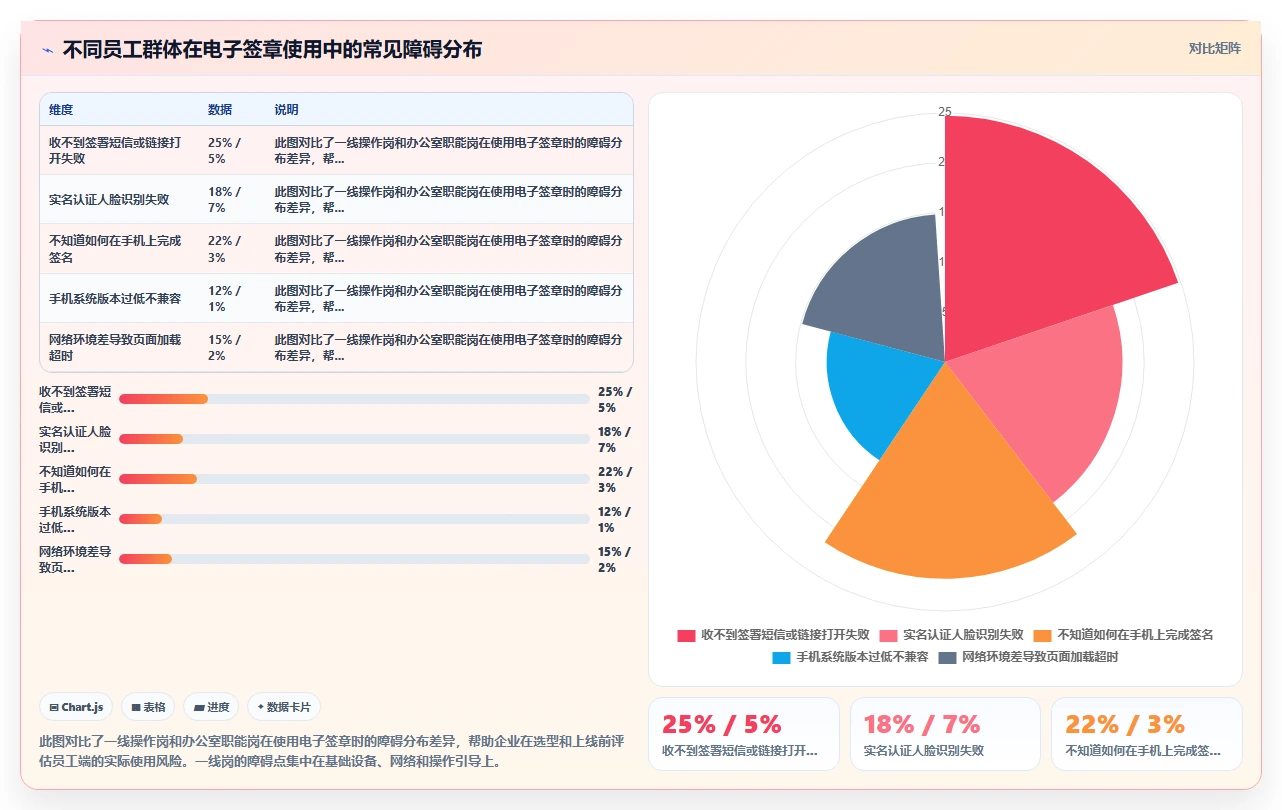Toggle legend item 收不到签署短信或链接打开失败
The width and height of the screenshot is (1282, 810).
[773, 635]
